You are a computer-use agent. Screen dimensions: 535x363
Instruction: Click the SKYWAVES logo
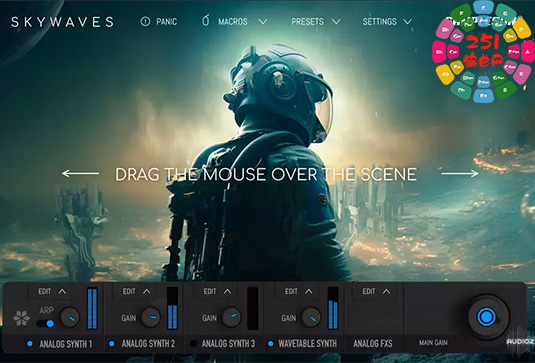coord(62,22)
